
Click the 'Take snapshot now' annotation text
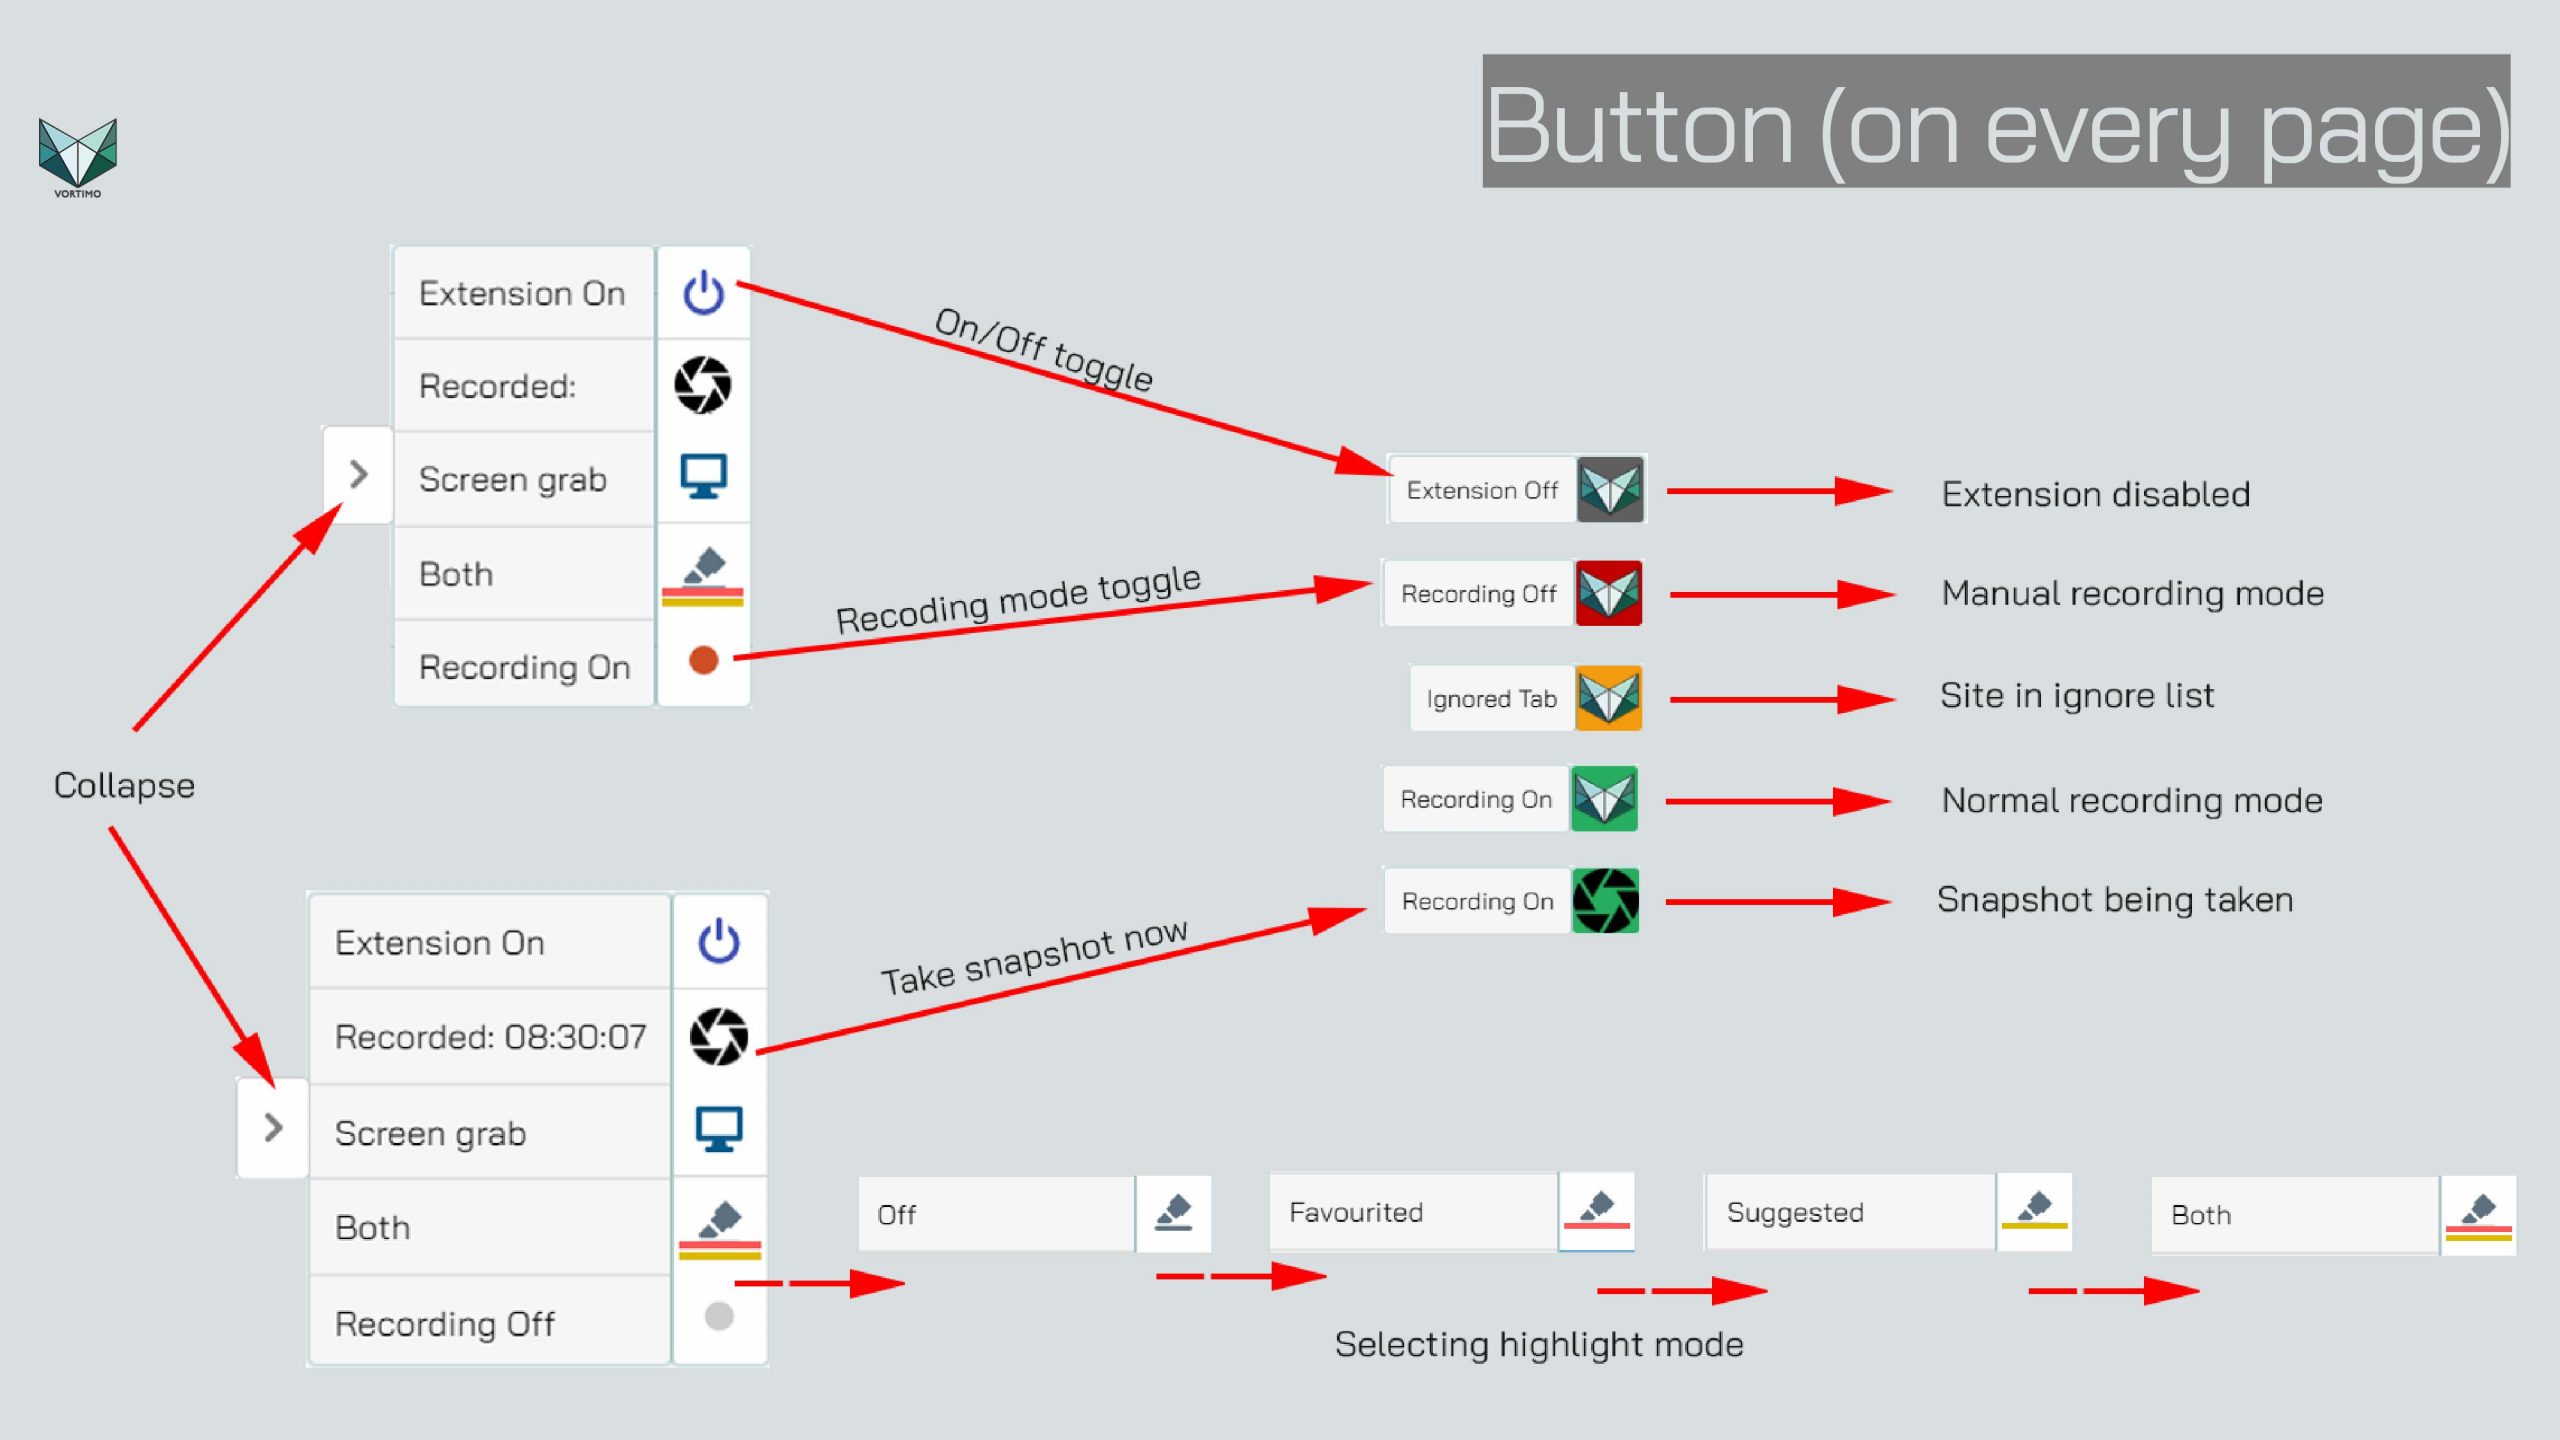pos(1033,958)
